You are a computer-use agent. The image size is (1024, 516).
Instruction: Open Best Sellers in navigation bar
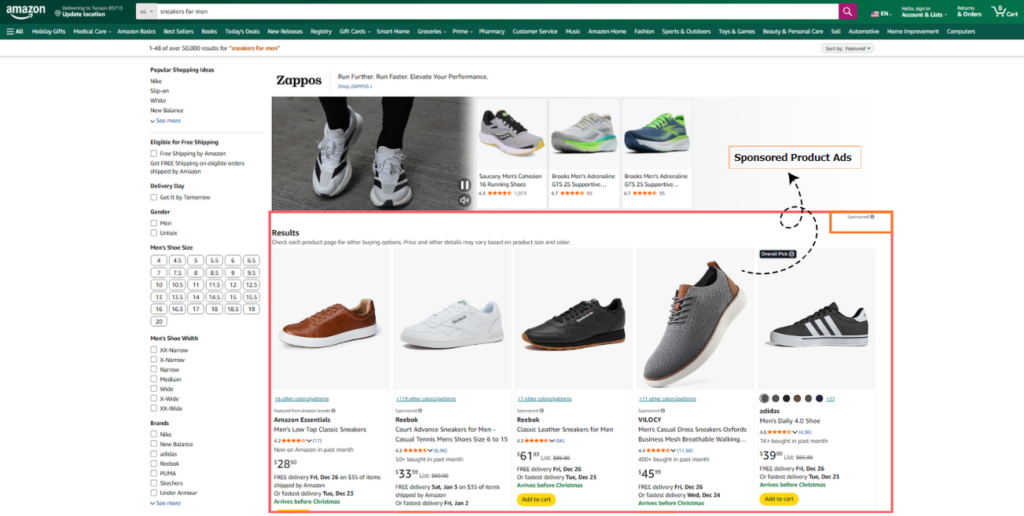tap(178, 31)
